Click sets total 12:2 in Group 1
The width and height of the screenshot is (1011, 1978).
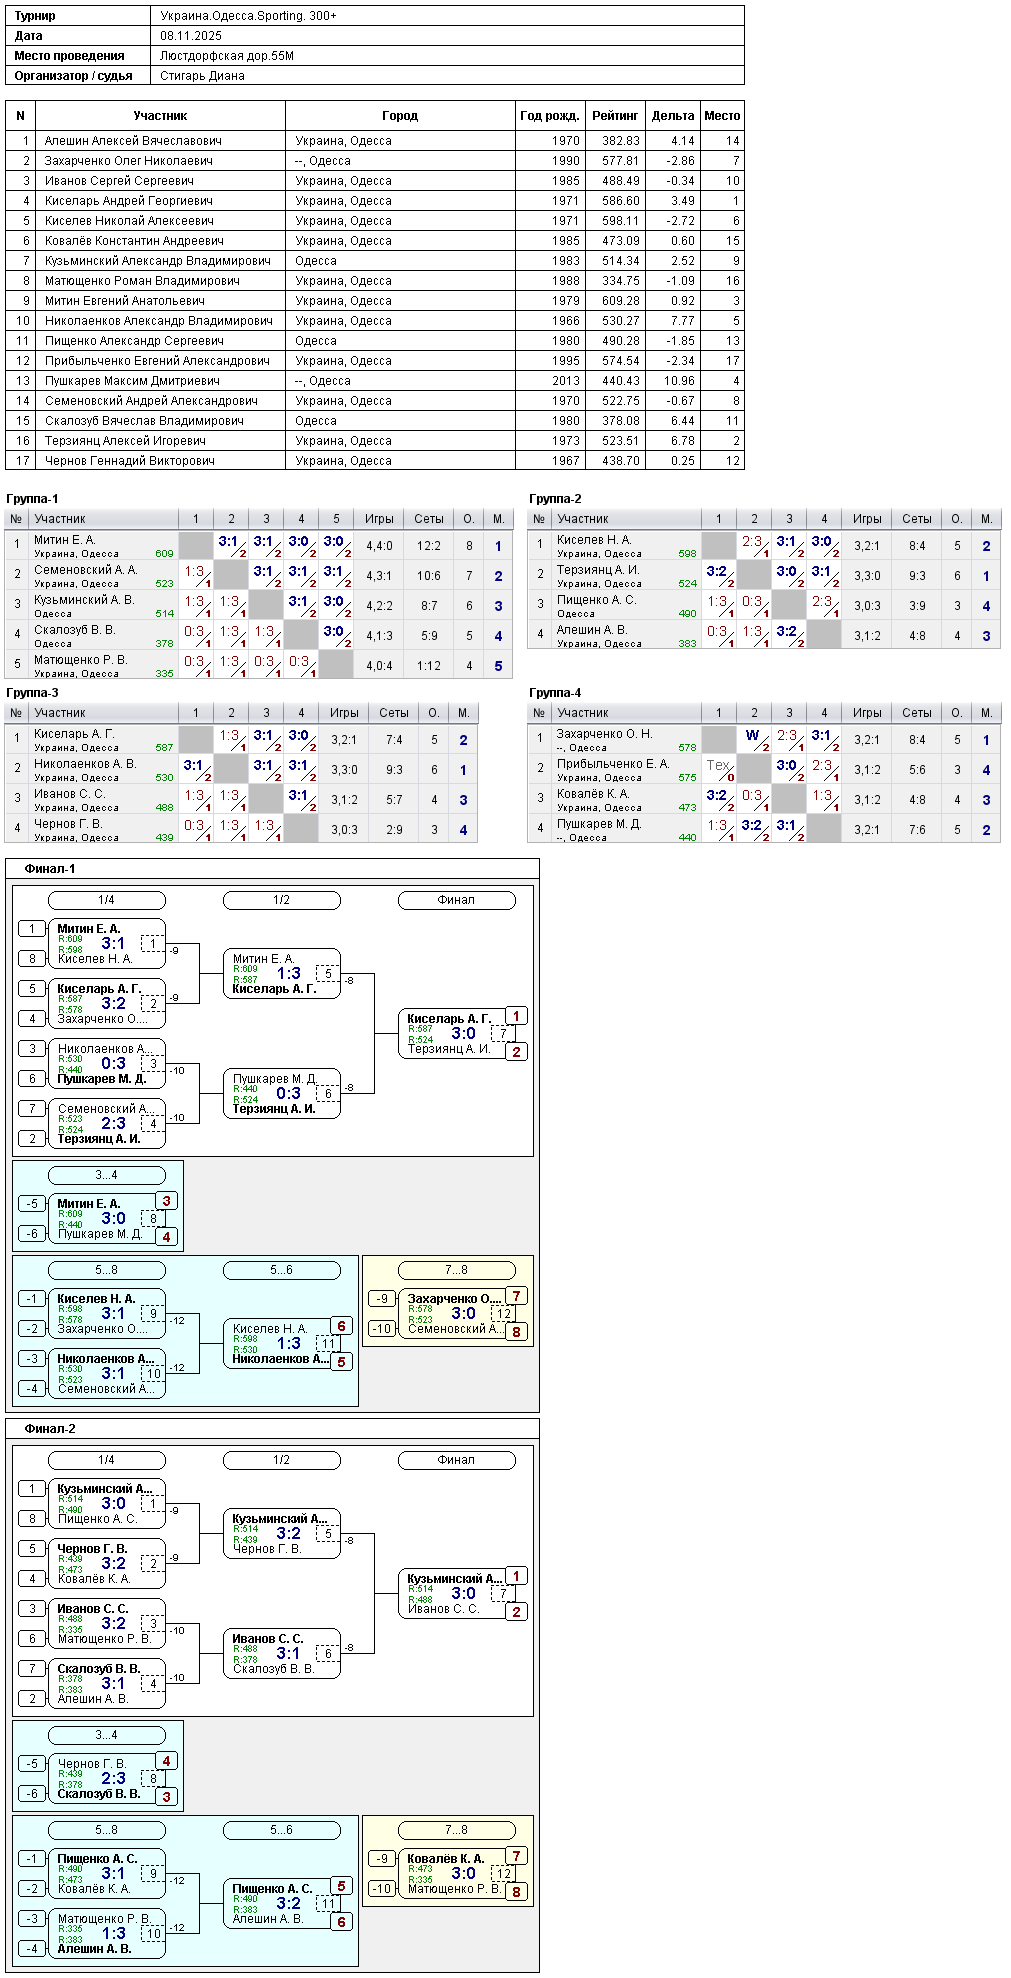point(429,546)
